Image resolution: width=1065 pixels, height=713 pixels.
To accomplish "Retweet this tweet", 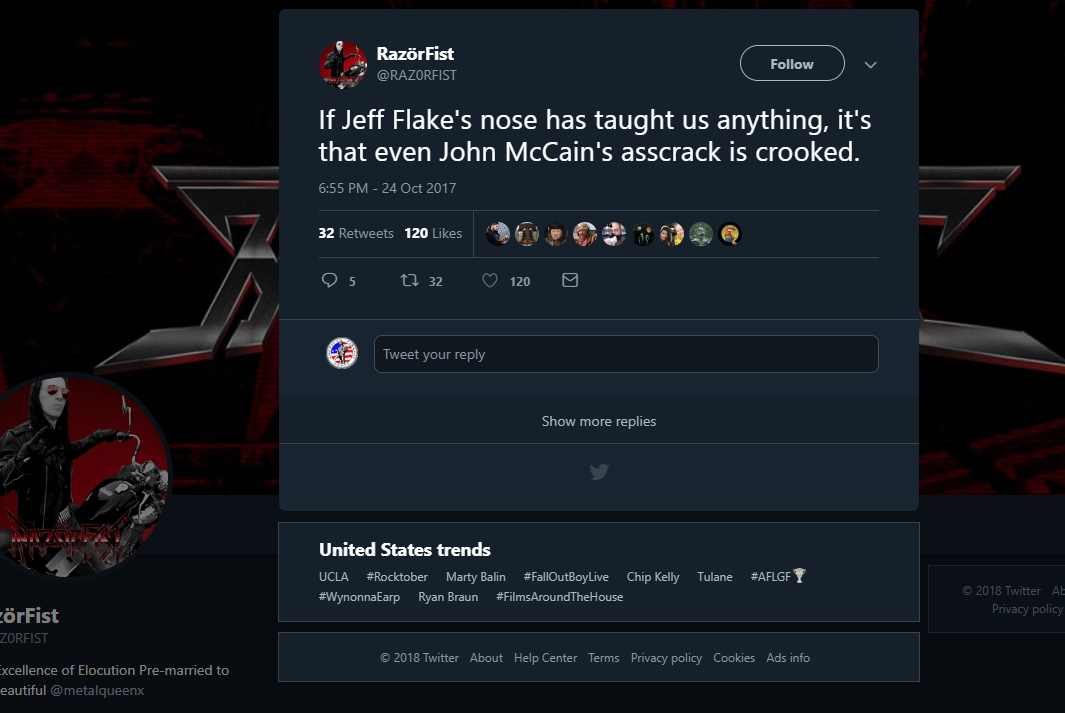I will [409, 281].
